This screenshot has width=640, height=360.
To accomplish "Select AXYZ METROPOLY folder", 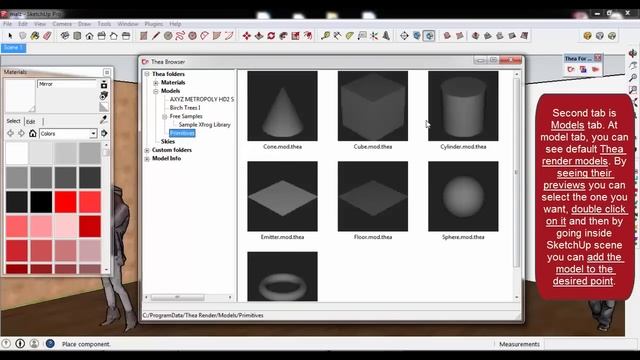I will pos(202,99).
